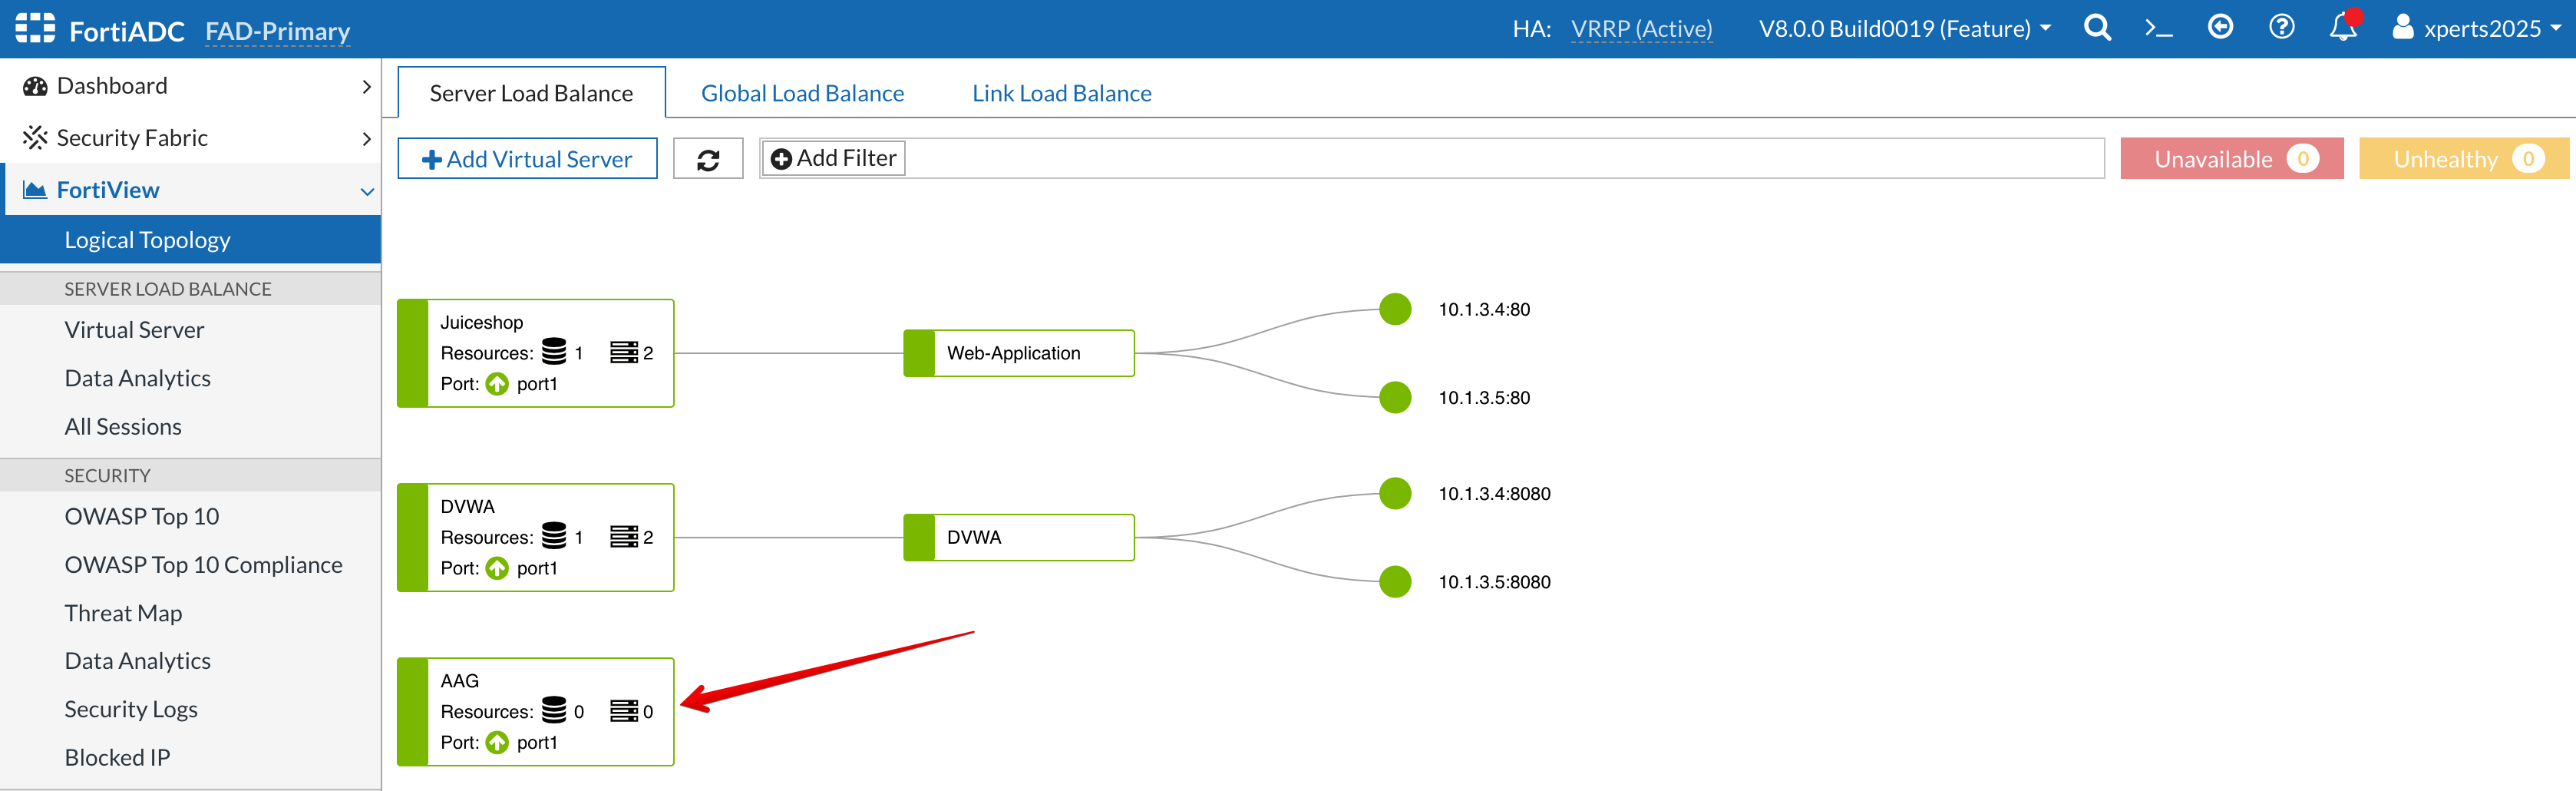The height and width of the screenshot is (791, 2576).
Task: Expand the Dashboard menu chevron
Action: (366, 87)
